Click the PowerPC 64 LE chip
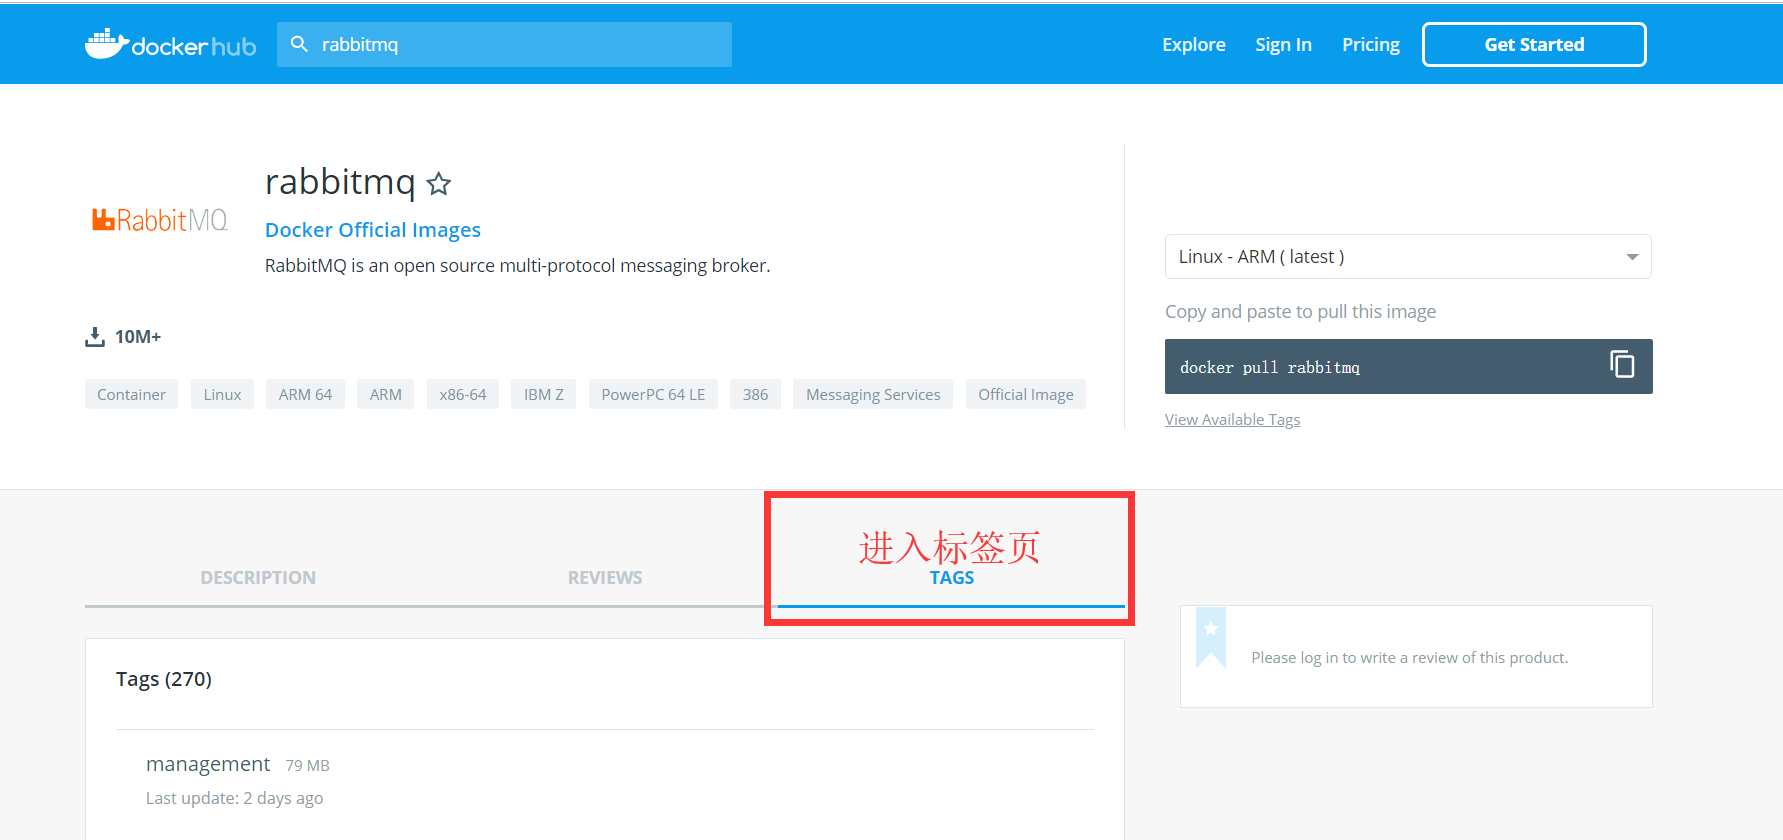This screenshot has width=1783, height=840. point(653,395)
